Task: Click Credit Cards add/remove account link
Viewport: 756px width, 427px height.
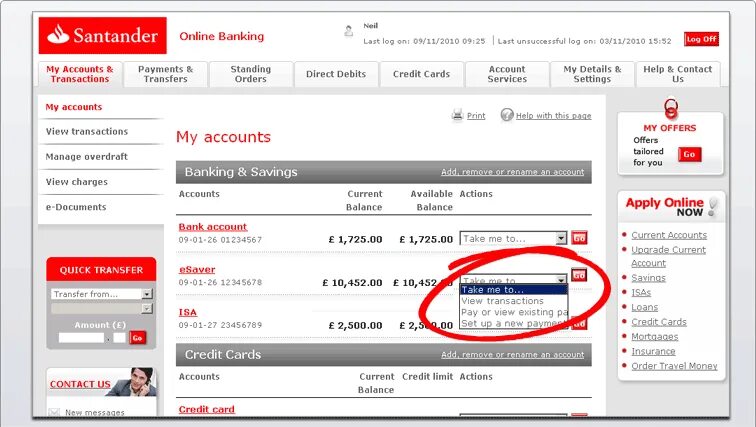Action: (513, 355)
